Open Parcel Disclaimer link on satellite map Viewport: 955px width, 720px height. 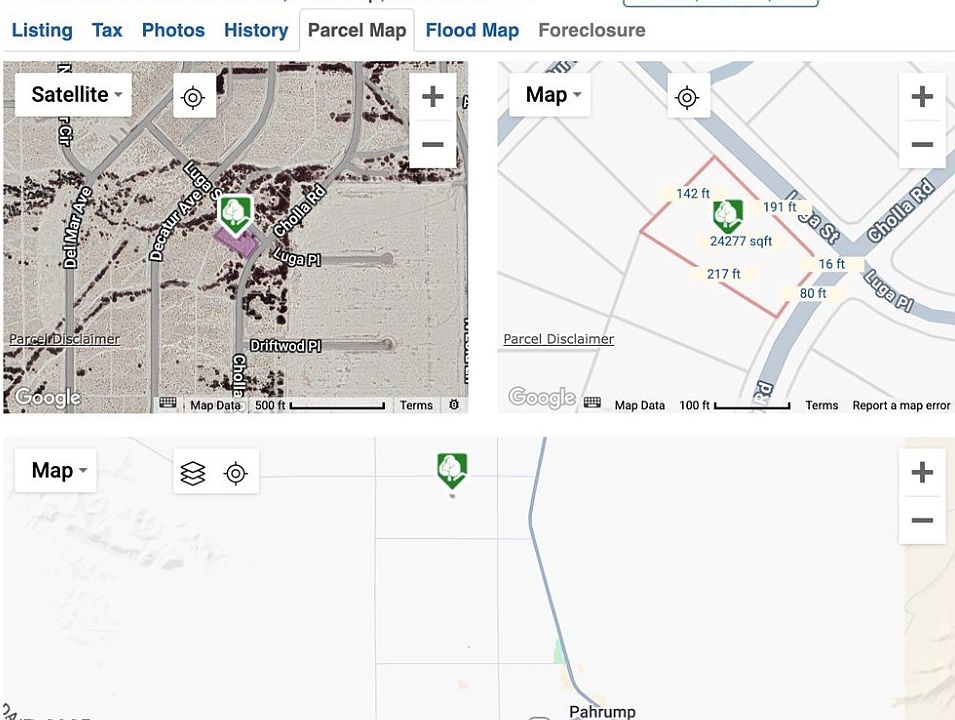(x=64, y=339)
